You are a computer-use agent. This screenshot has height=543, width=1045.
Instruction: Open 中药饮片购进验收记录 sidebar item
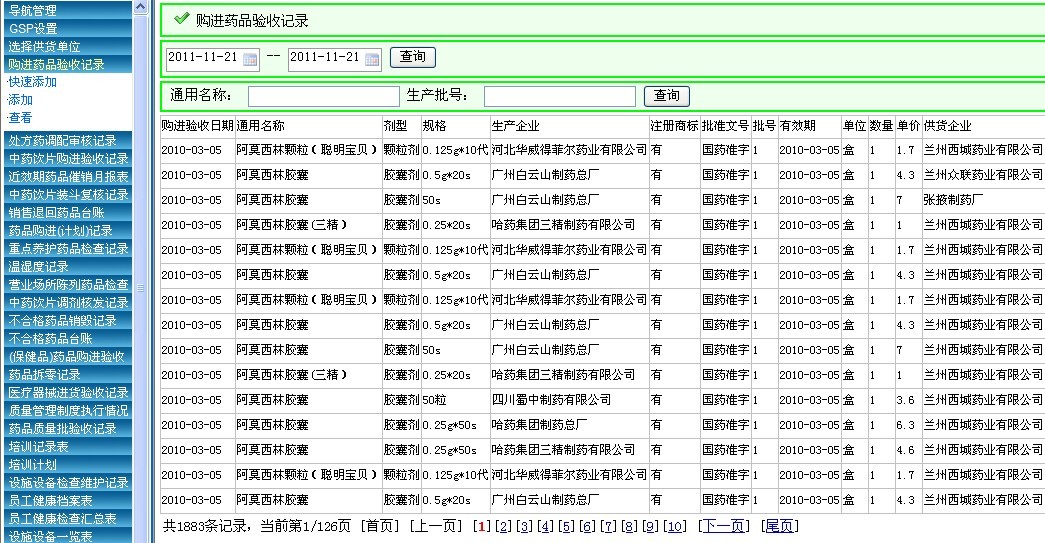click(x=66, y=159)
